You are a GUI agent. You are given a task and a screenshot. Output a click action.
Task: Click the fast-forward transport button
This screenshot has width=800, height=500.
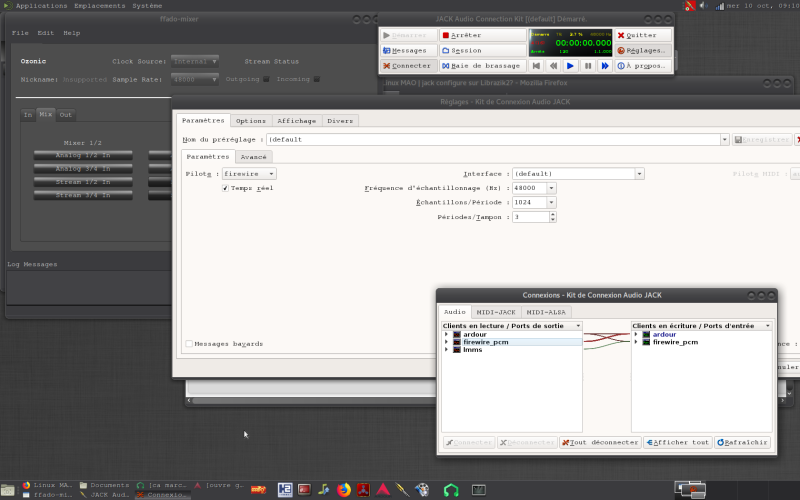tap(605, 66)
